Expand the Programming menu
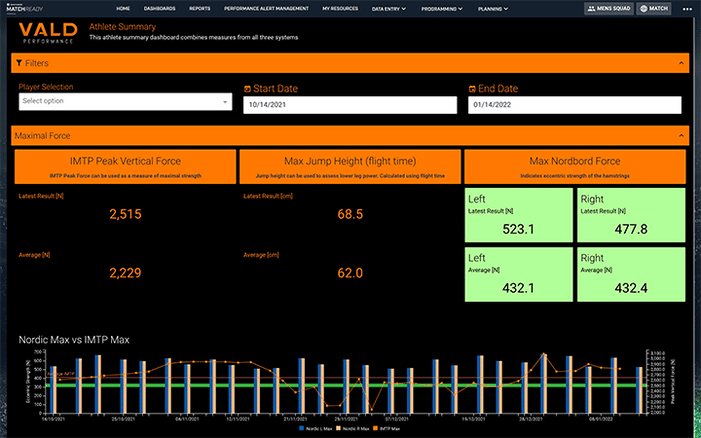 coord(442,8)
